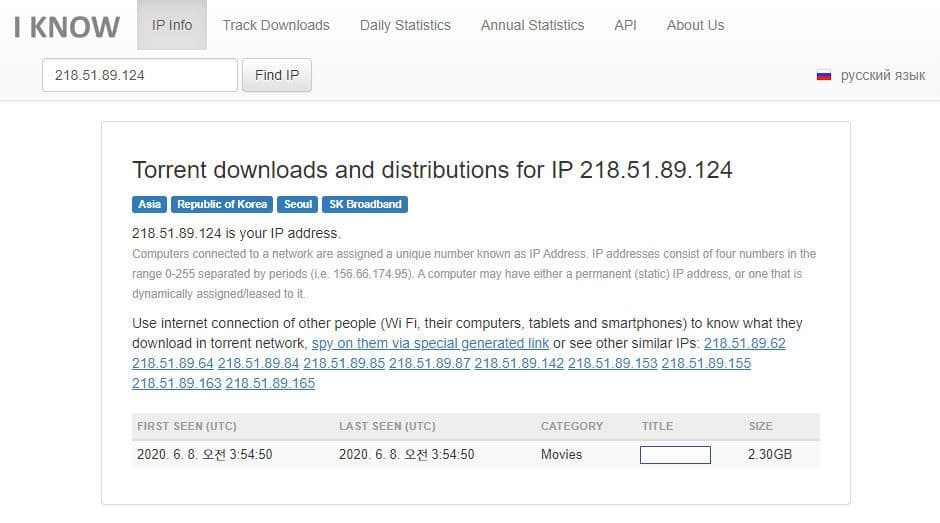Viewport: 940px width, 523px height.
Task: Click the page heading for IP 218.51.89.124
Action: pyautogui.click(x=432, y=170)
